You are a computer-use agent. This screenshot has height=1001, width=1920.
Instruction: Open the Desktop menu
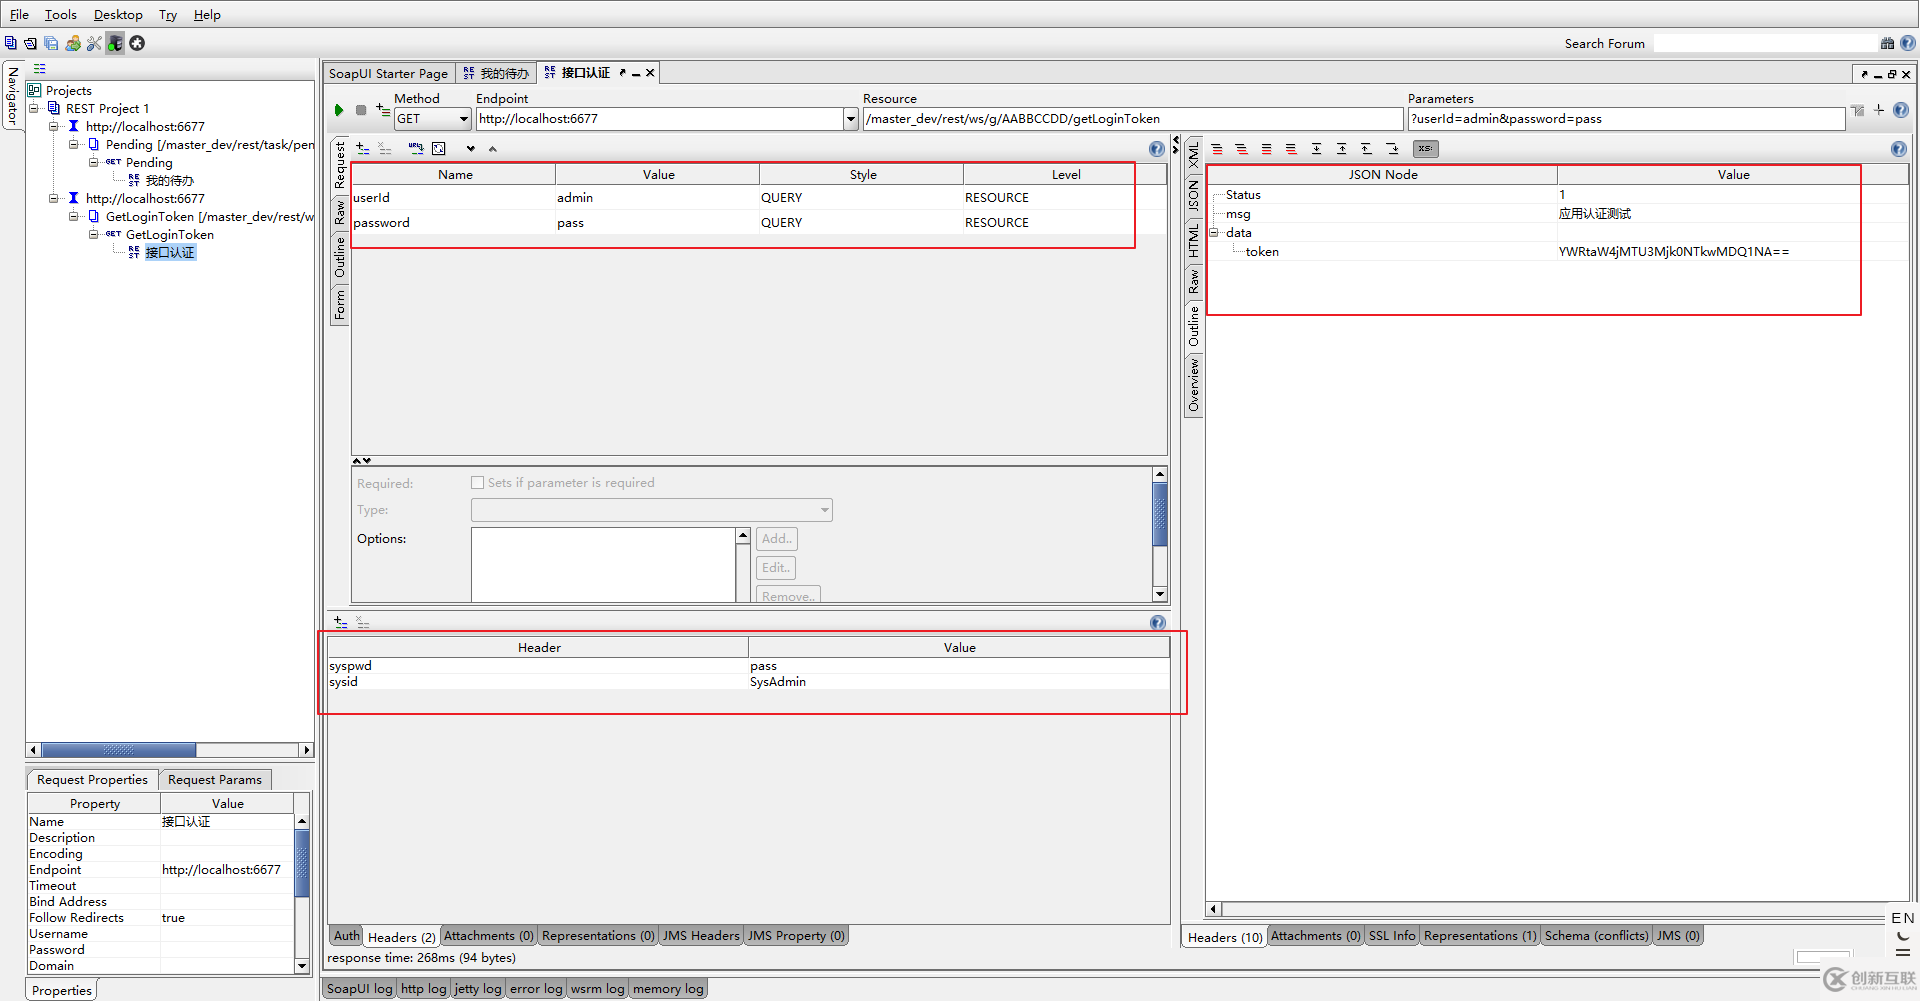(118, 15)
